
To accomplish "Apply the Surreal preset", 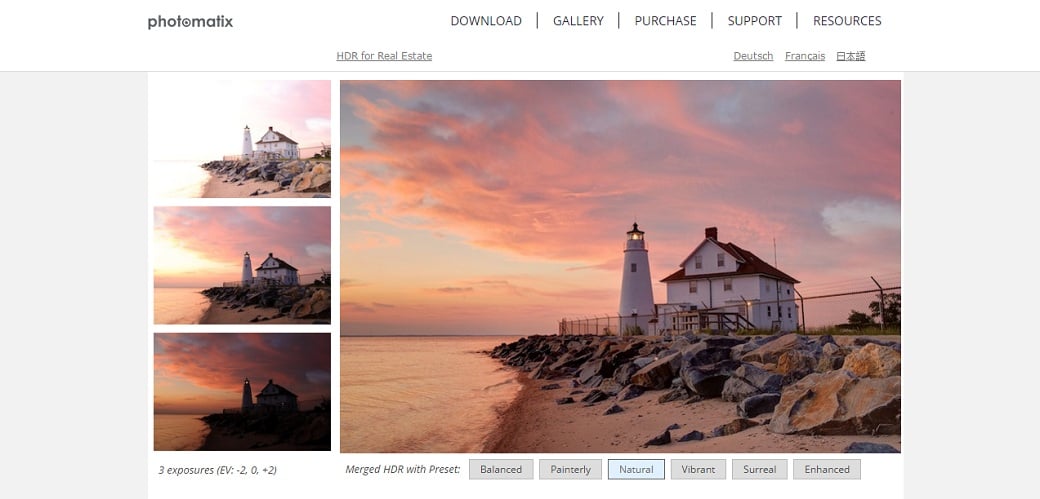I will [760, 469].
